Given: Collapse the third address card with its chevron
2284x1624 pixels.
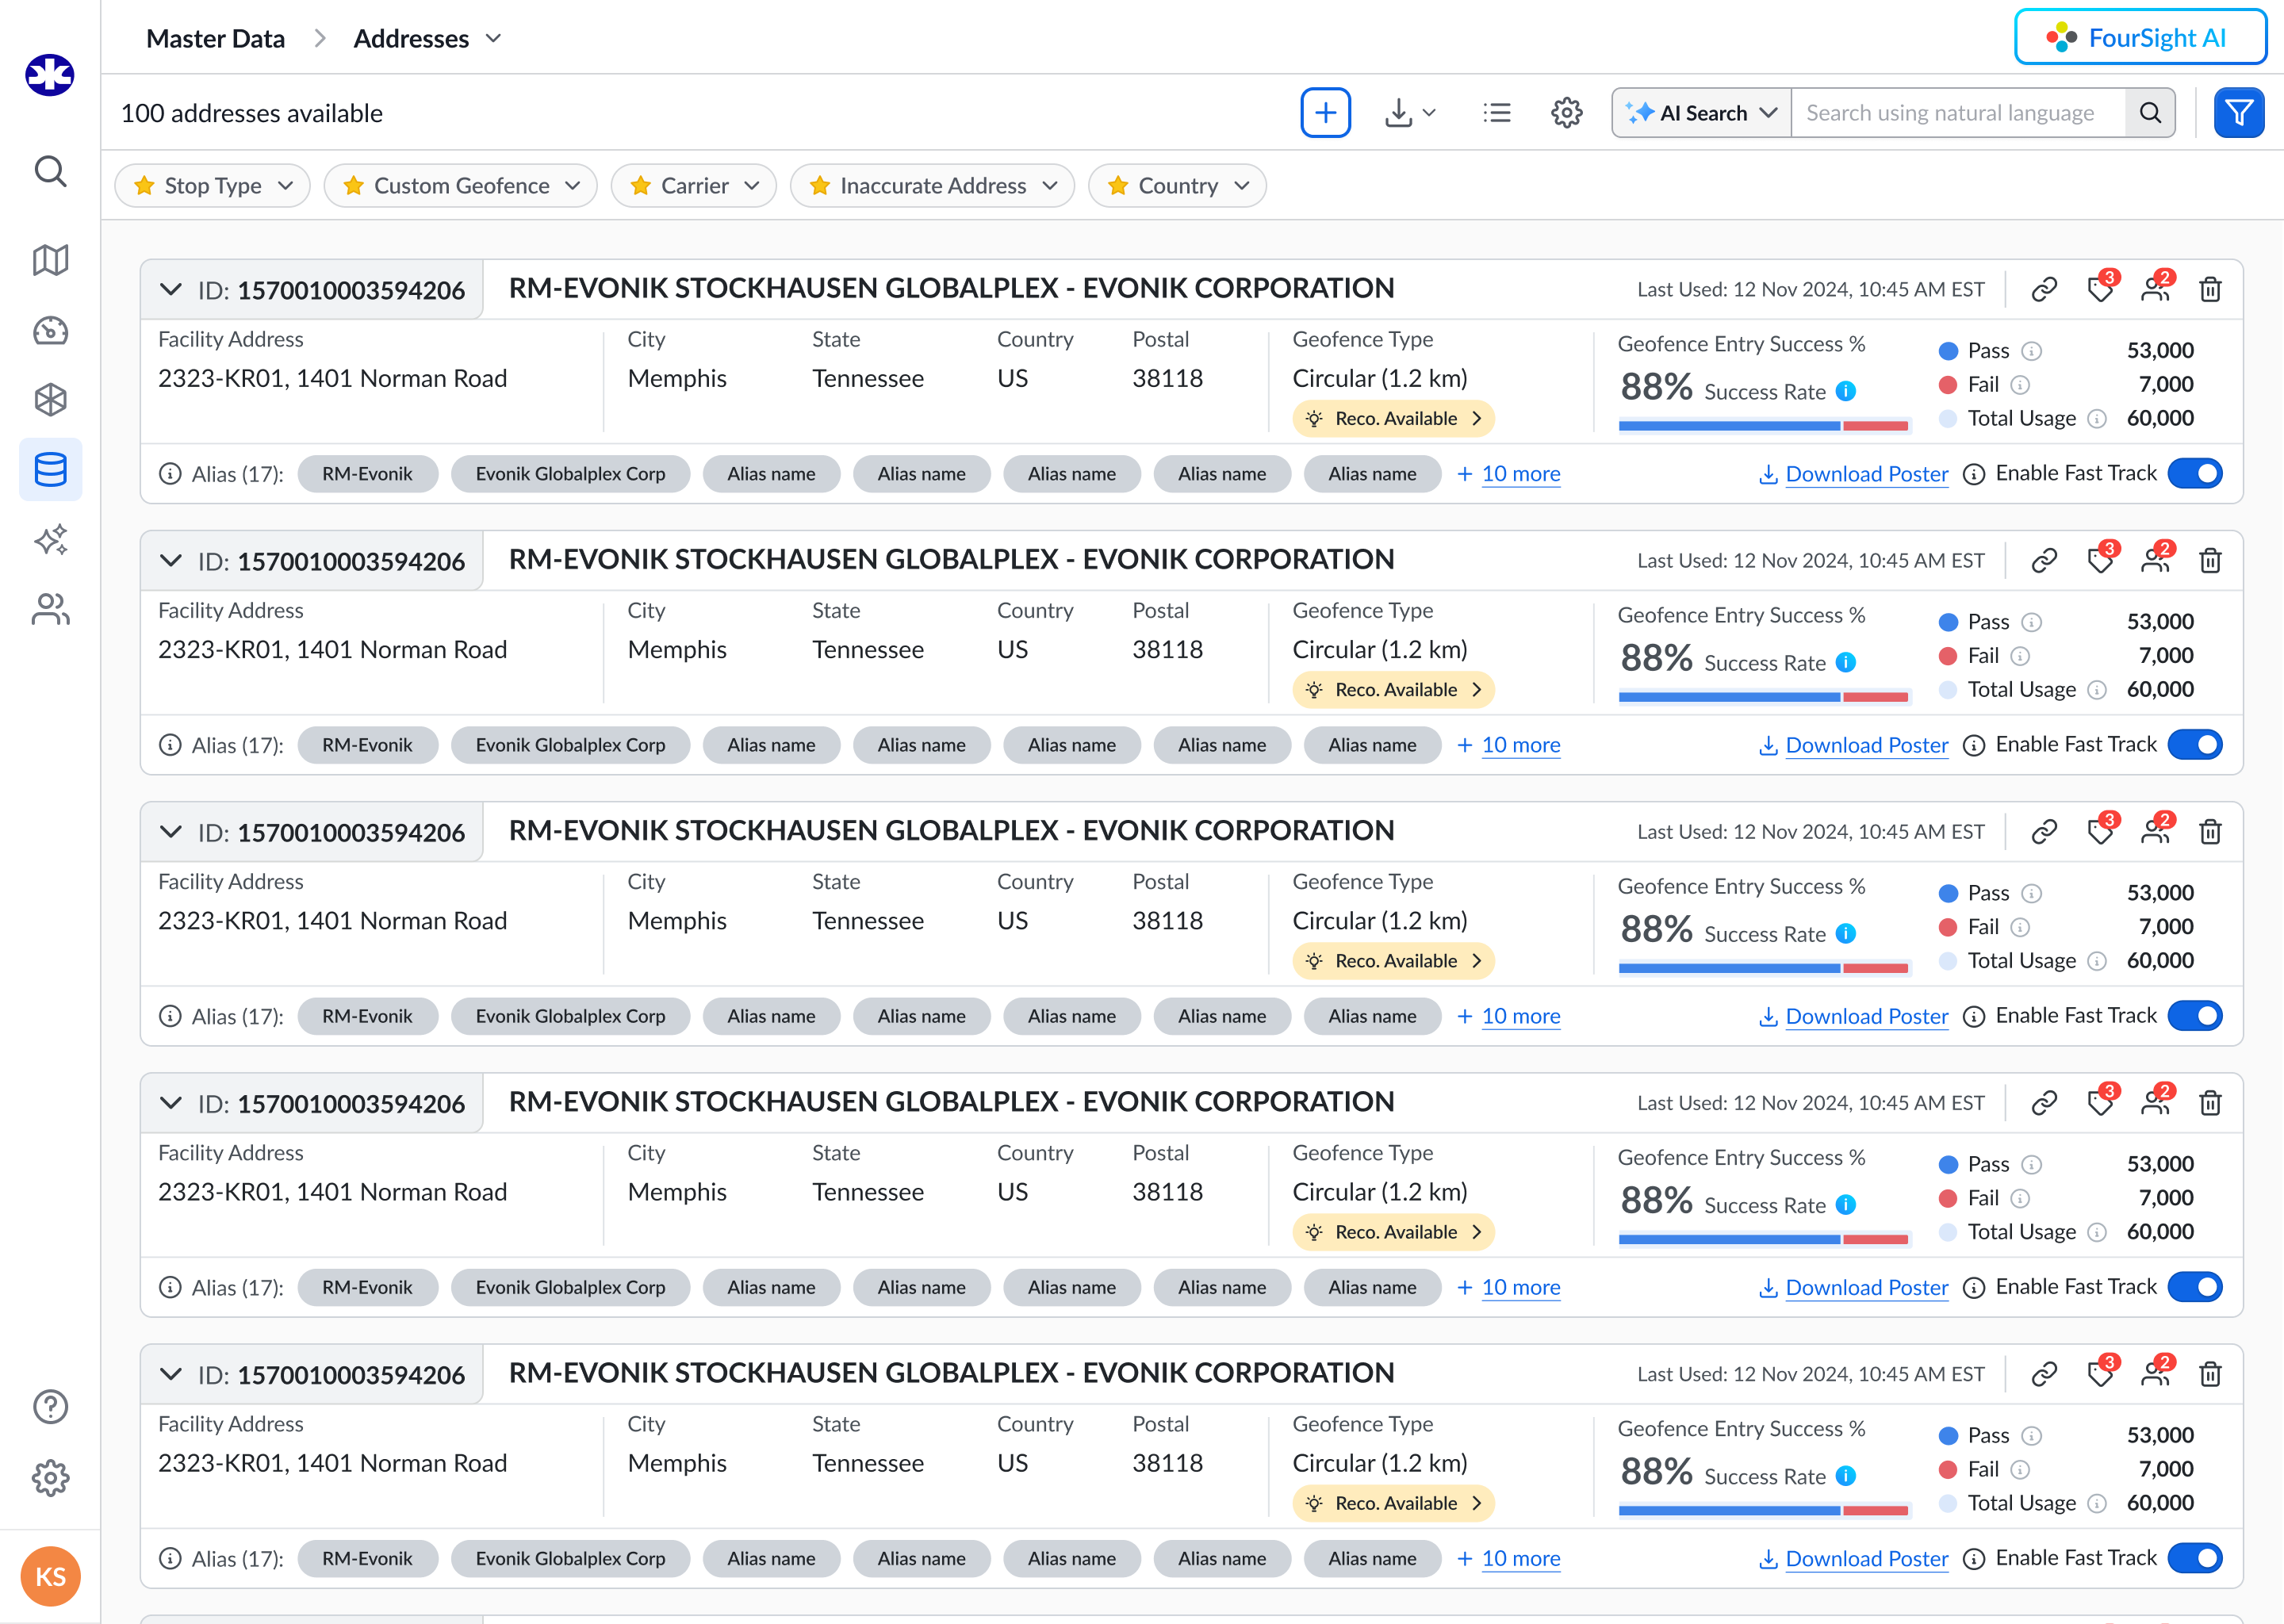Looking at the screenshot, I should pos(171,832).
